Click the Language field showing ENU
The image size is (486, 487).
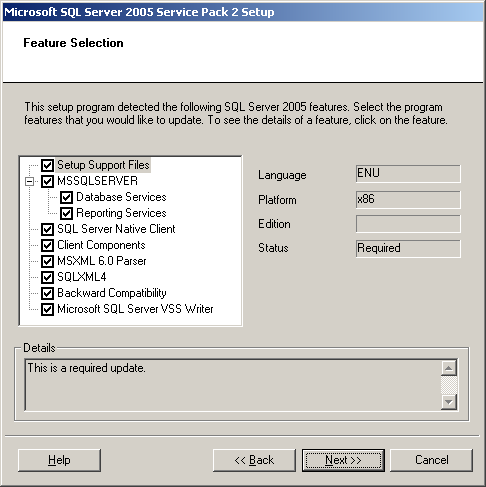(x=408, y=174)
